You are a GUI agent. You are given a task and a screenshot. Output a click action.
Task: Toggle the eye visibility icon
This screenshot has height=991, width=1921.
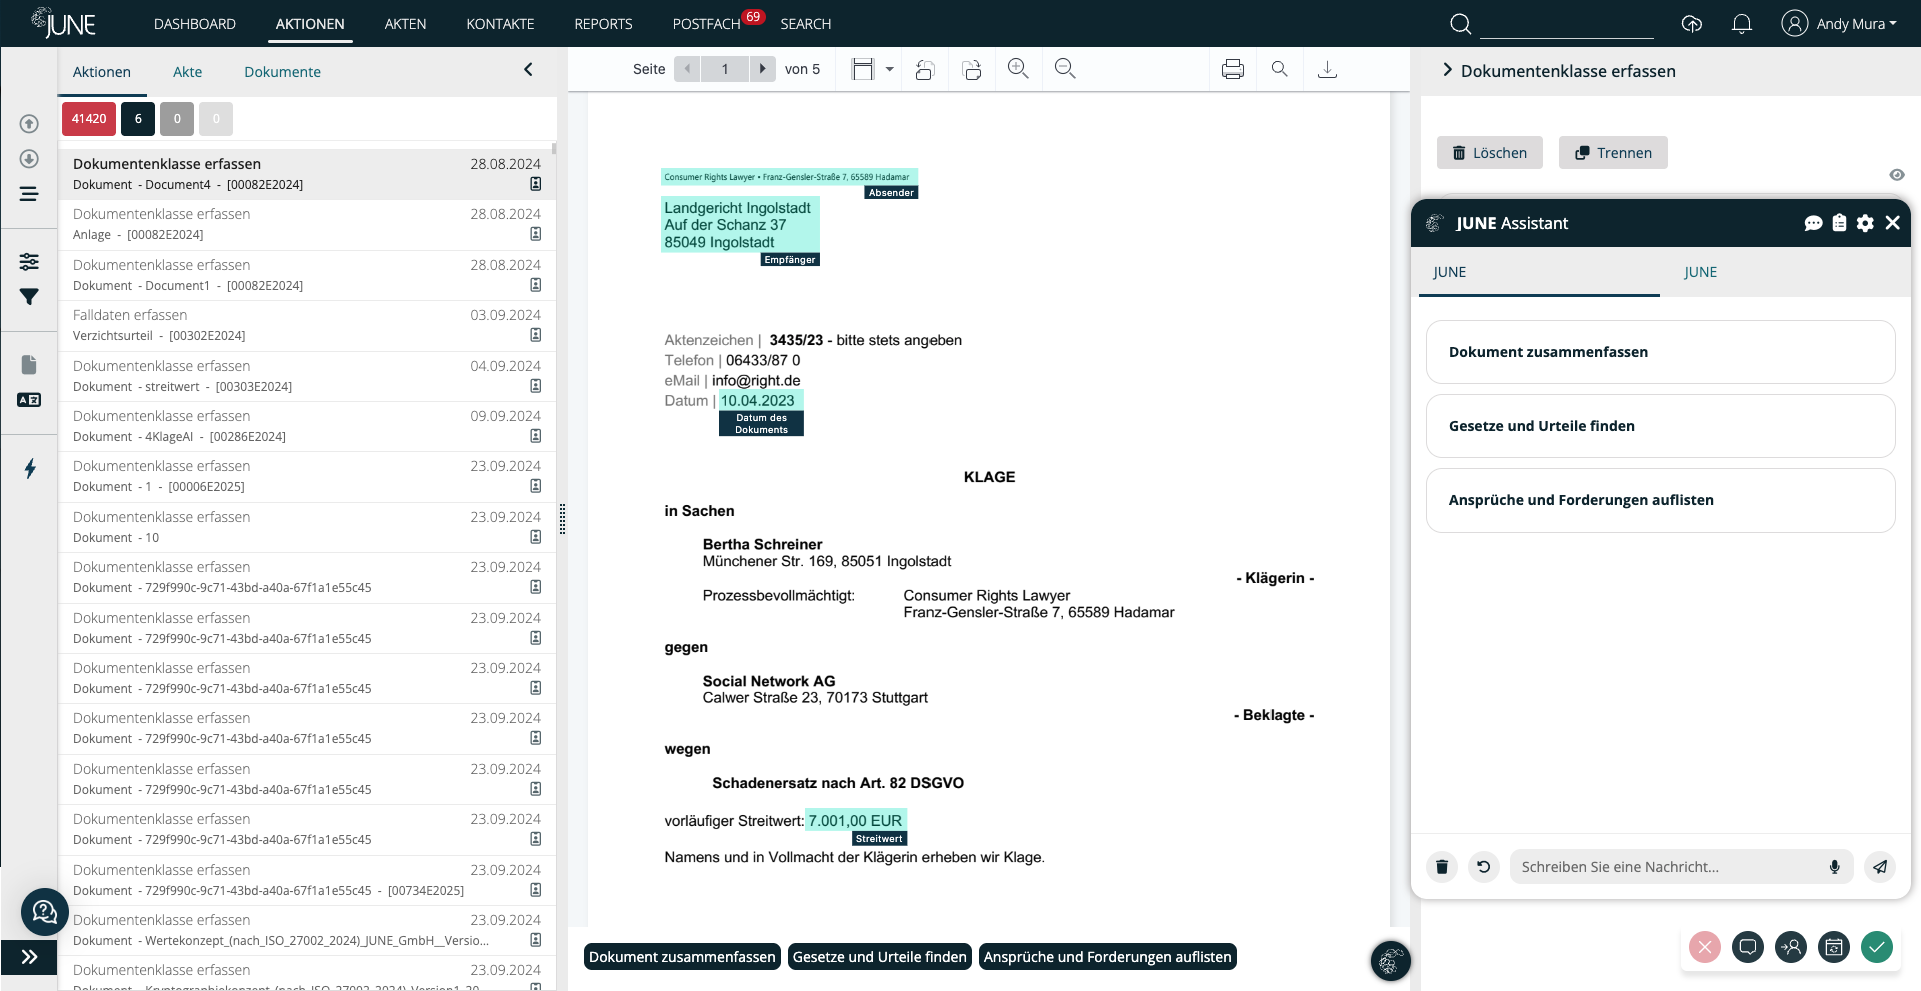click(x=1897, y=175)
